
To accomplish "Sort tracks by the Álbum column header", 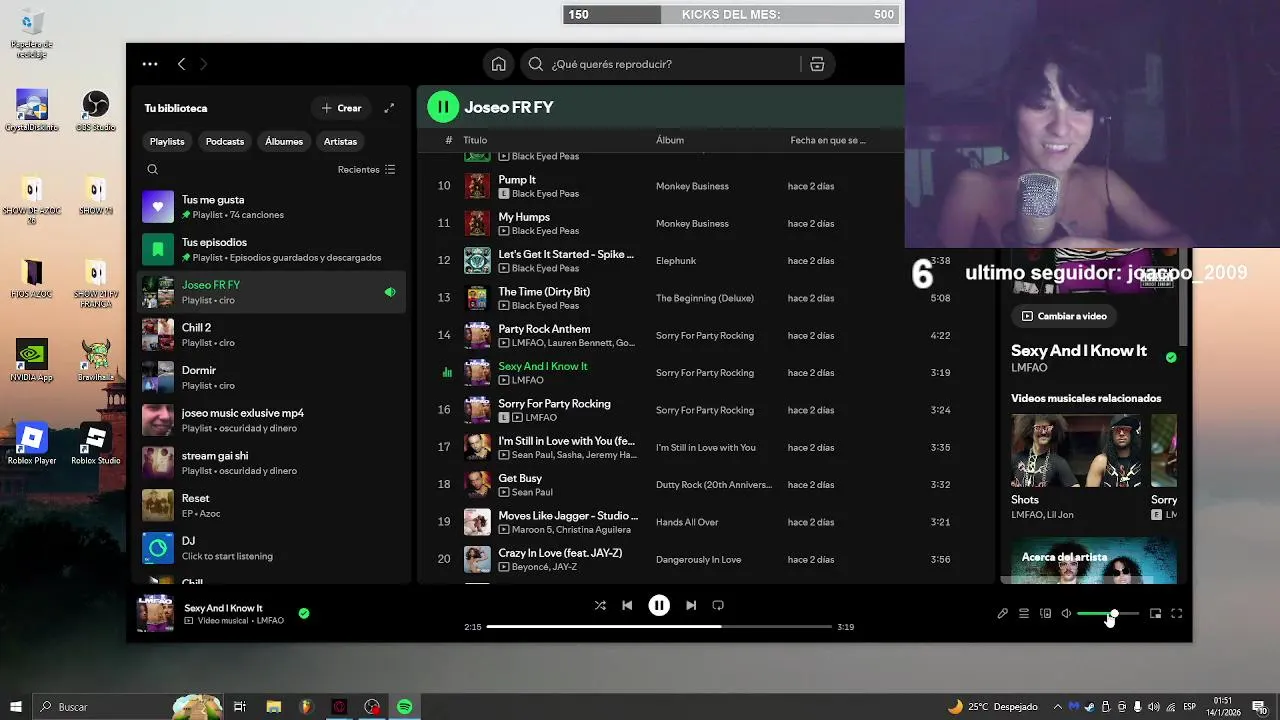I will 670,140.
